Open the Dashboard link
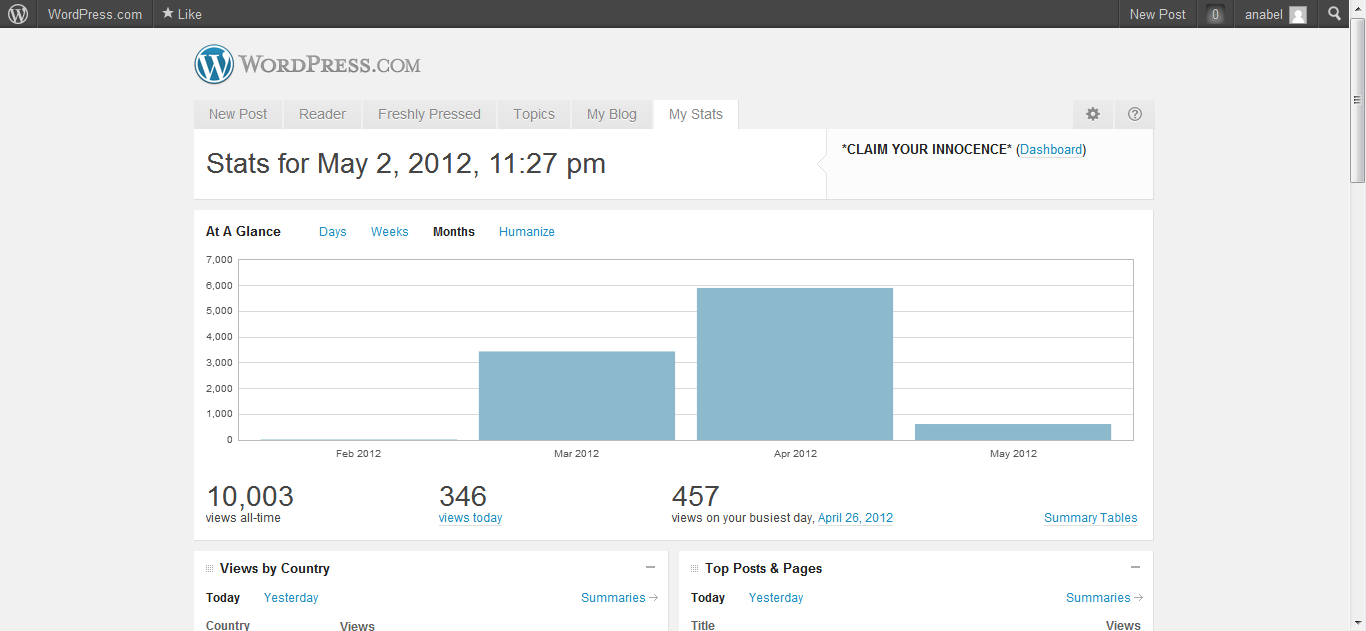 (1051, 150)
